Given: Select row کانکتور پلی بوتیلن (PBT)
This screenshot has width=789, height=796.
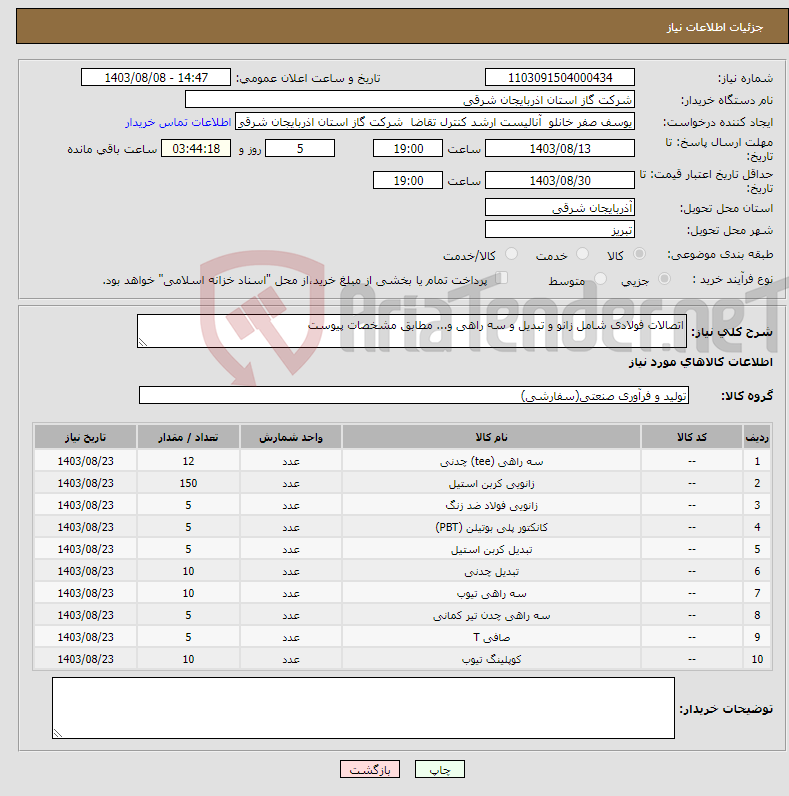Looking at the screenshot, I should [x=403, y=527].
